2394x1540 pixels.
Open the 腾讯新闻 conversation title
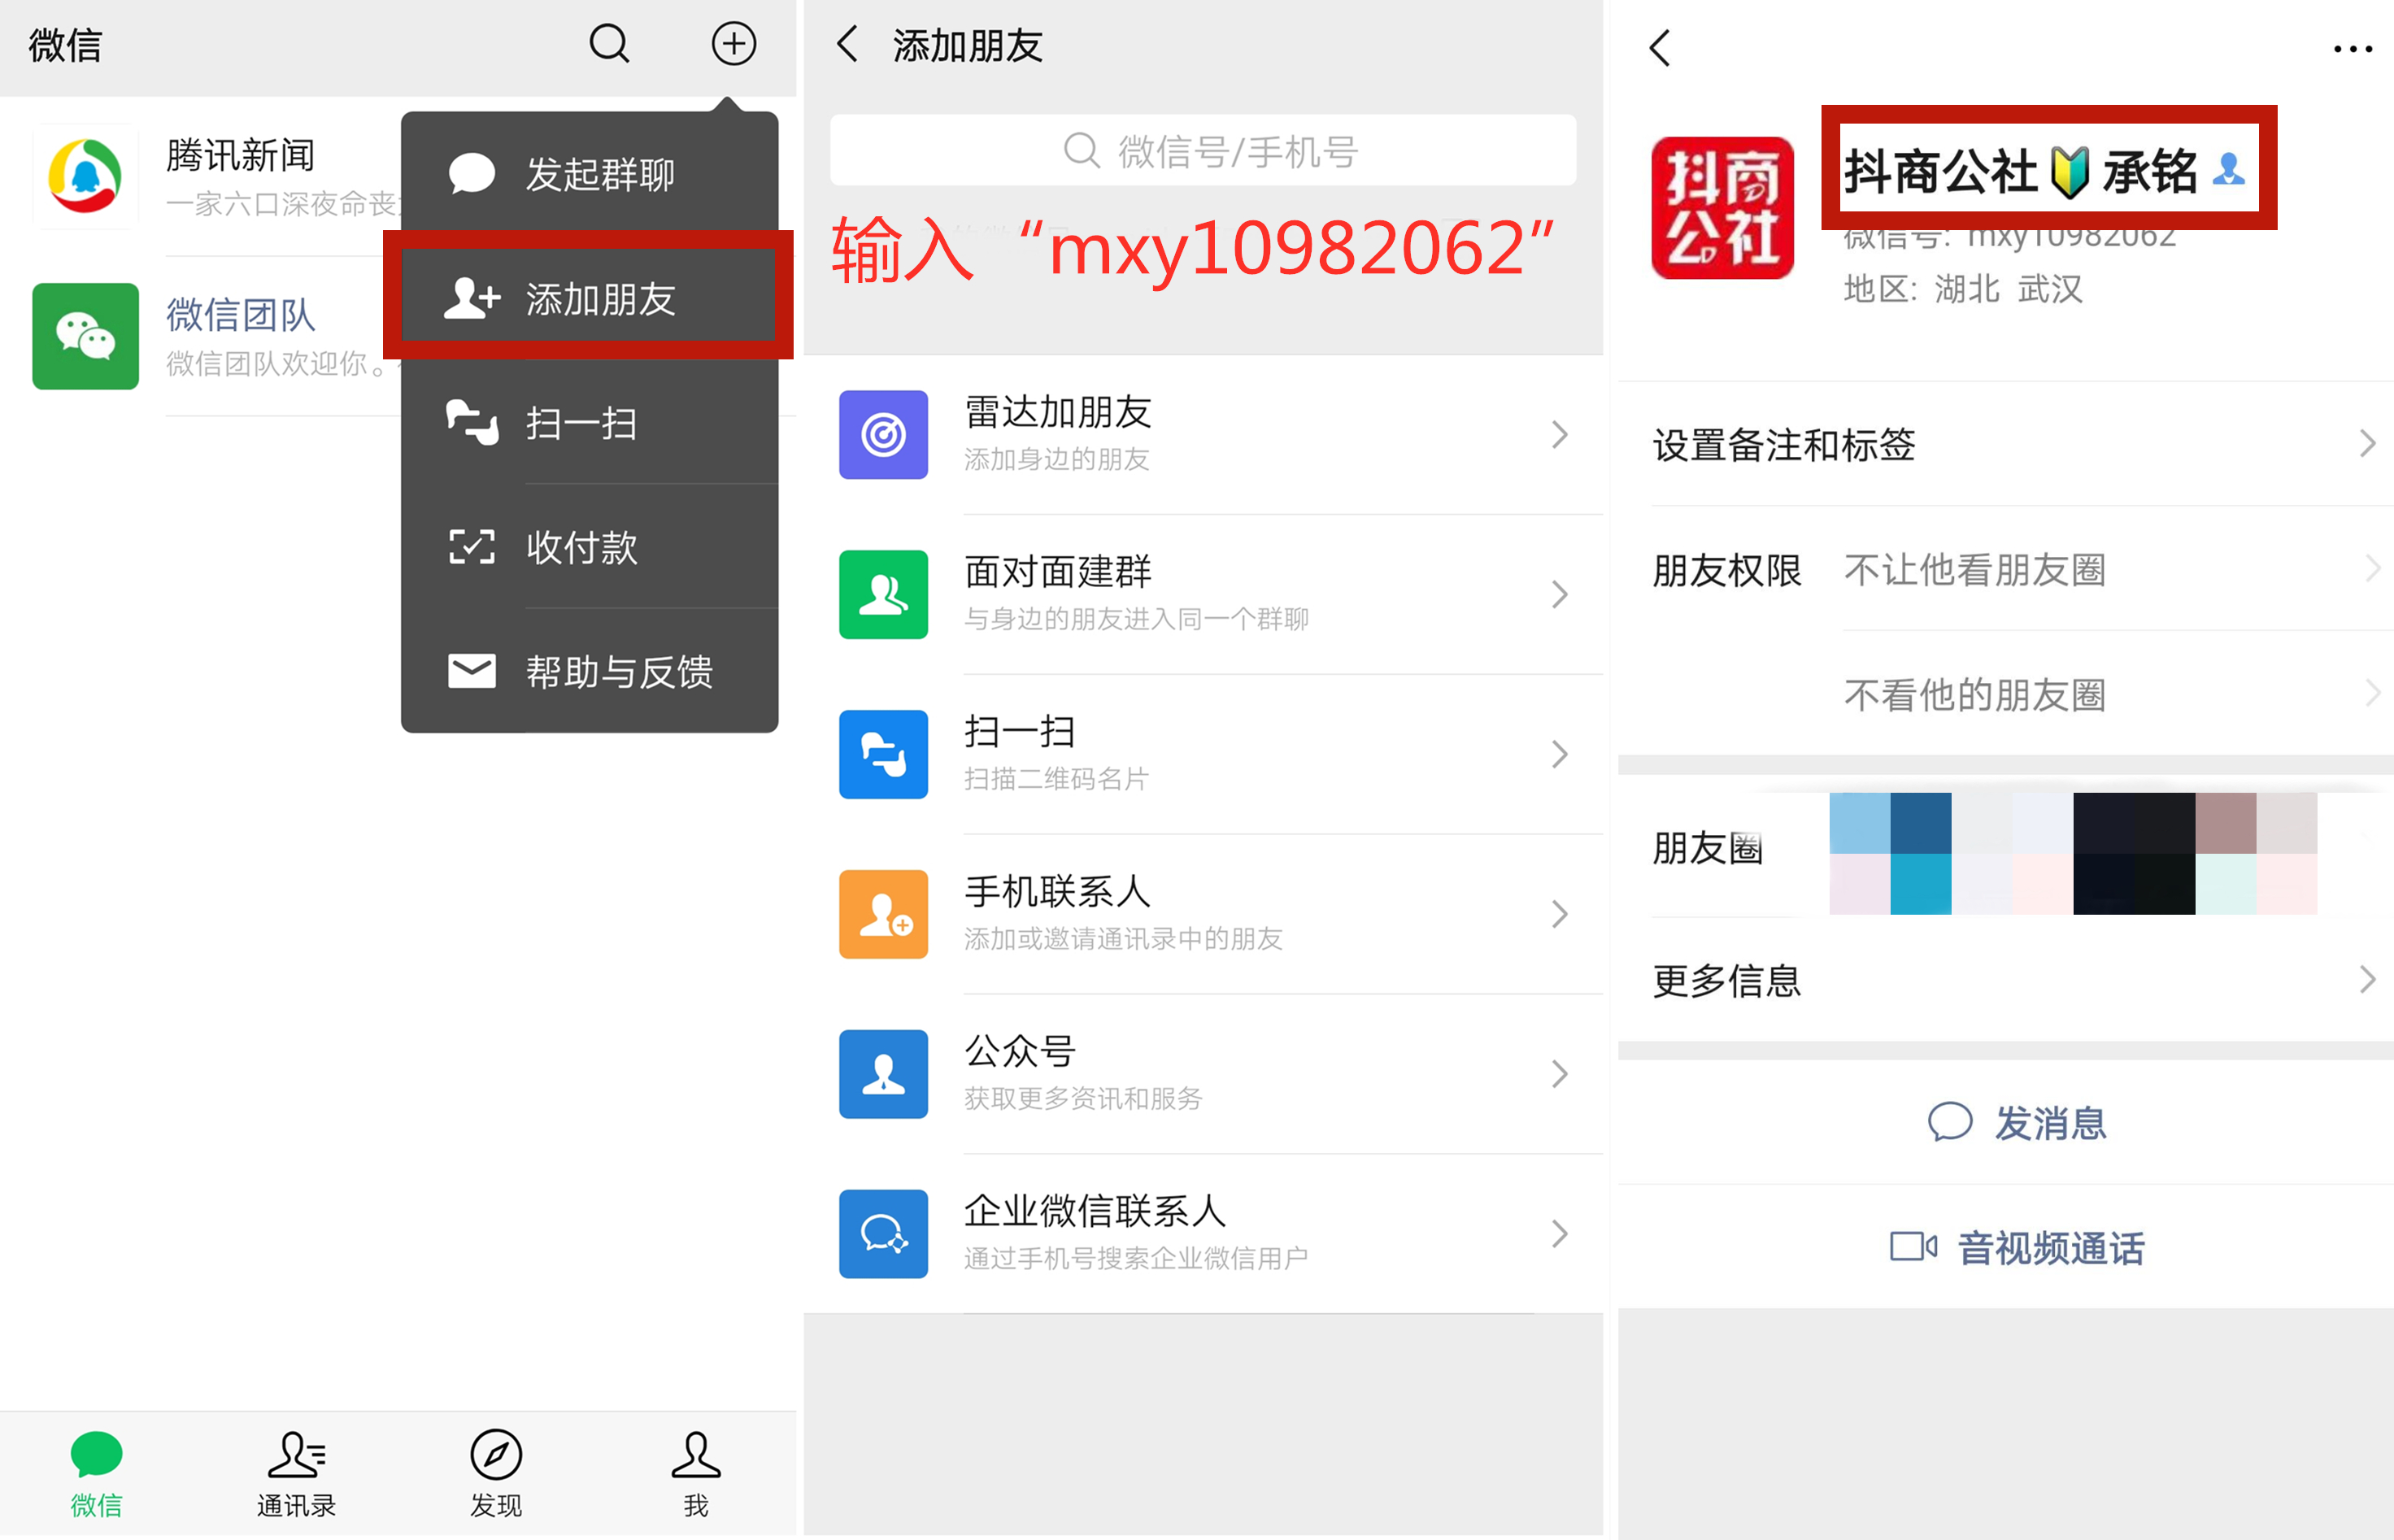tap(240, 155)
